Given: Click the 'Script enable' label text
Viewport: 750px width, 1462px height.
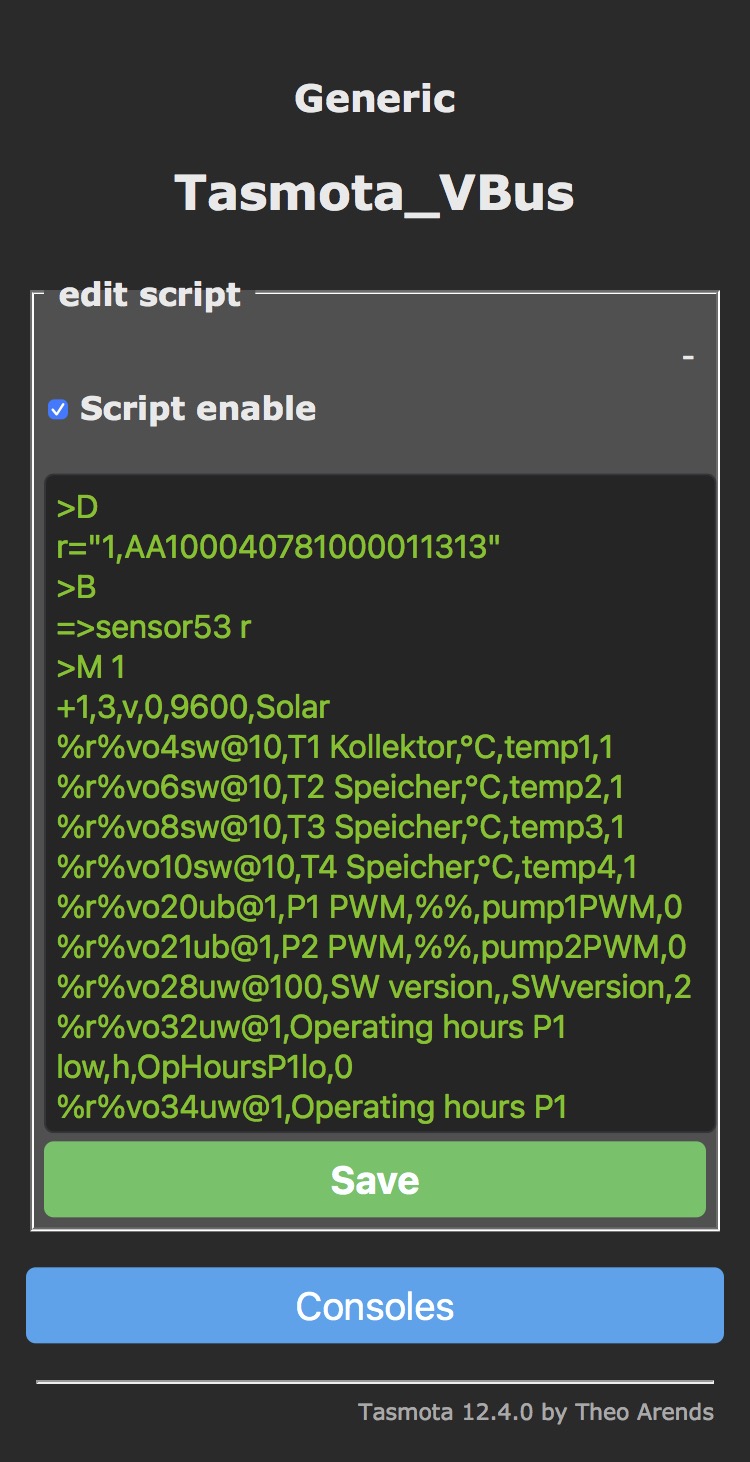Looking at the screenshot, I should click(x=198, y=409).
